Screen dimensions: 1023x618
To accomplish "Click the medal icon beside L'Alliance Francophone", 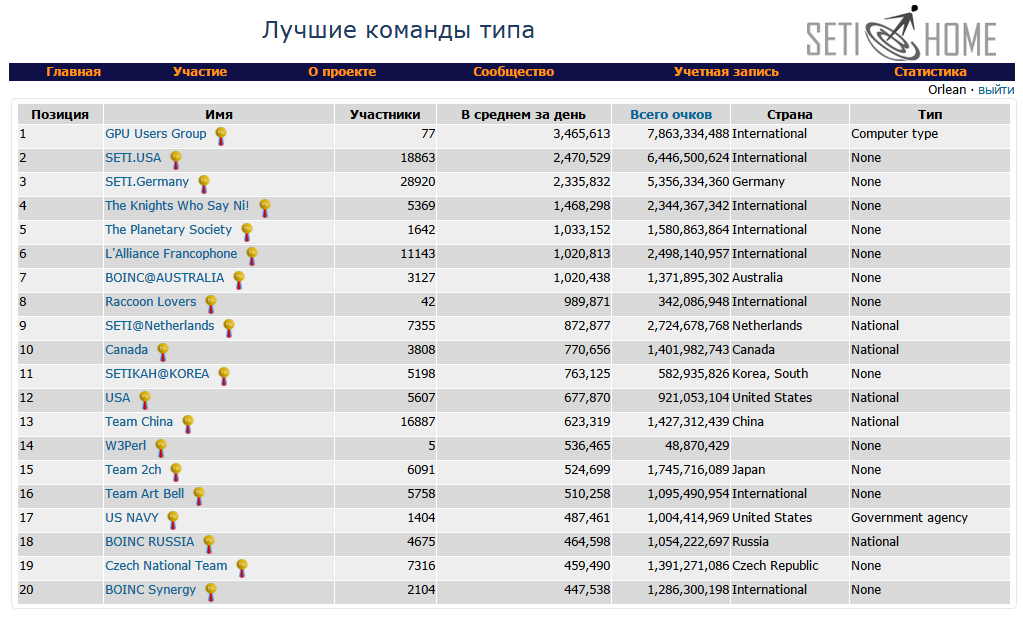I will point(252,256).
